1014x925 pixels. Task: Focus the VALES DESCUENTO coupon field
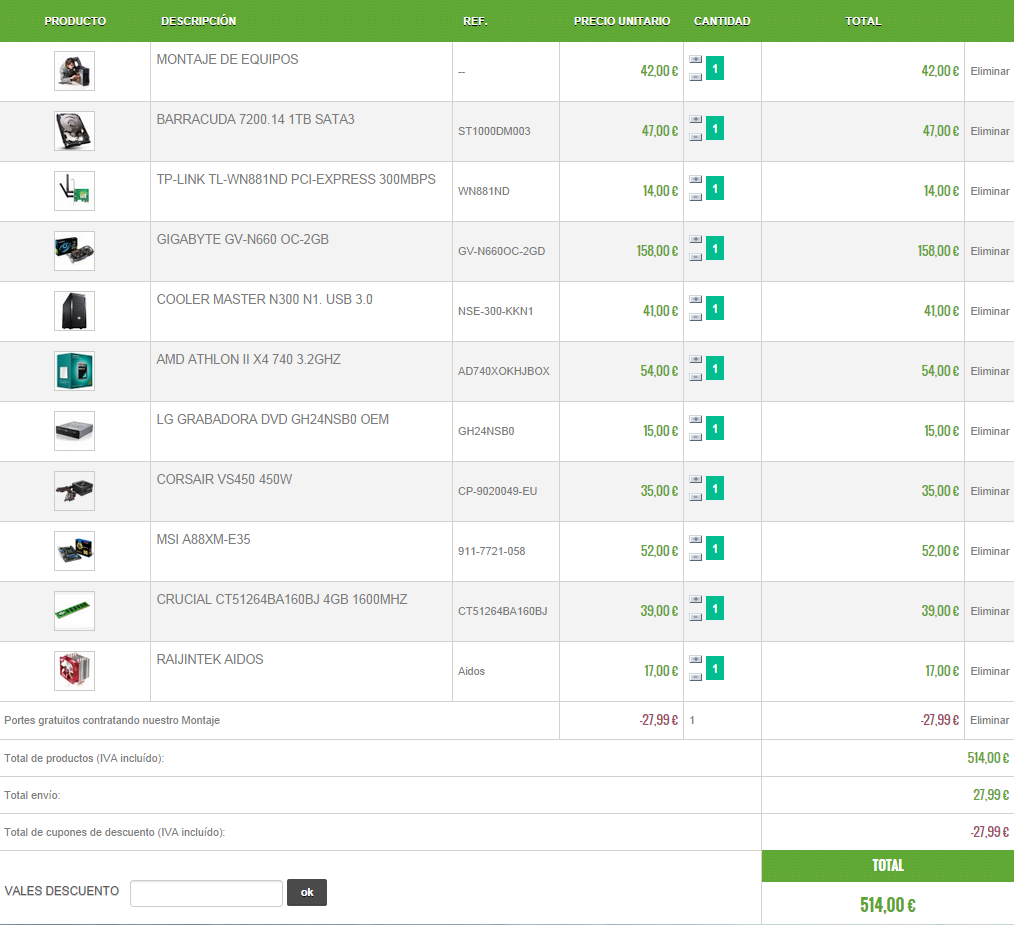(x=206, y=893)
